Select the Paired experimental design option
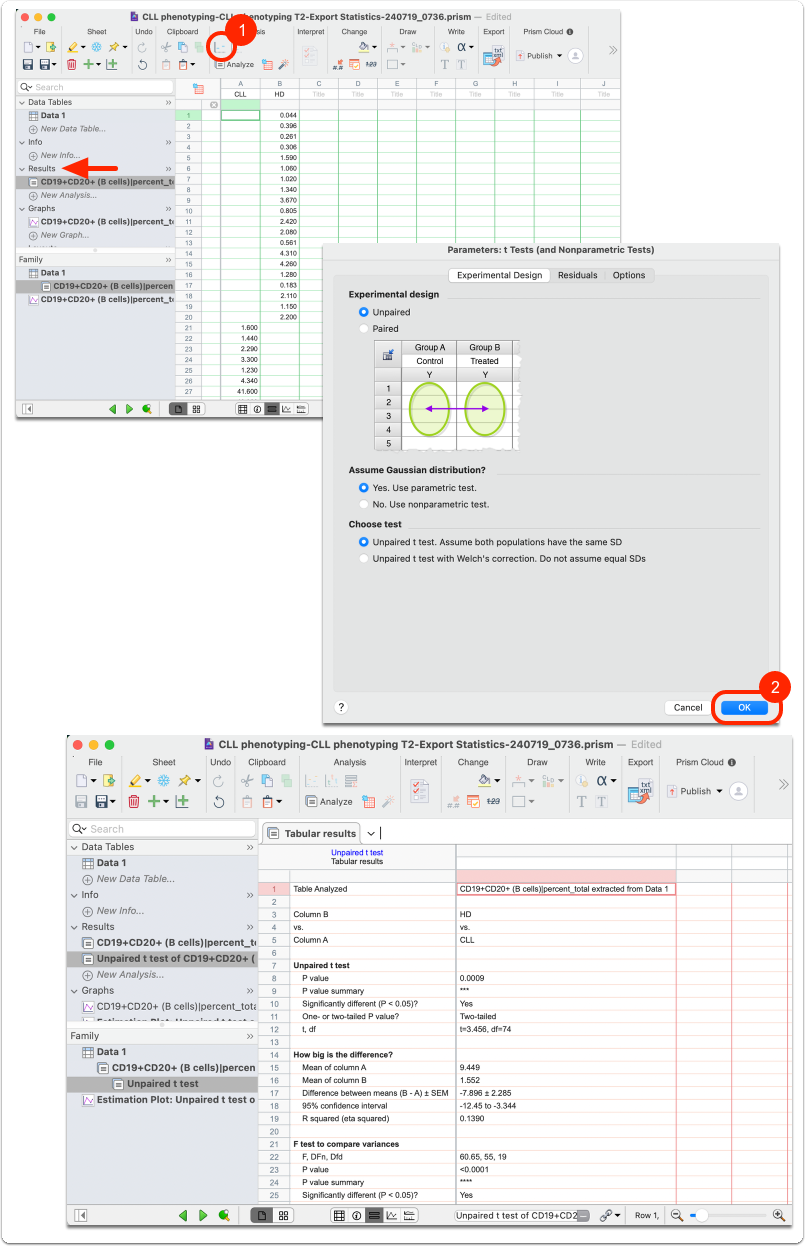This screenshot has width=805, height=1246. (x=364, y=328)
